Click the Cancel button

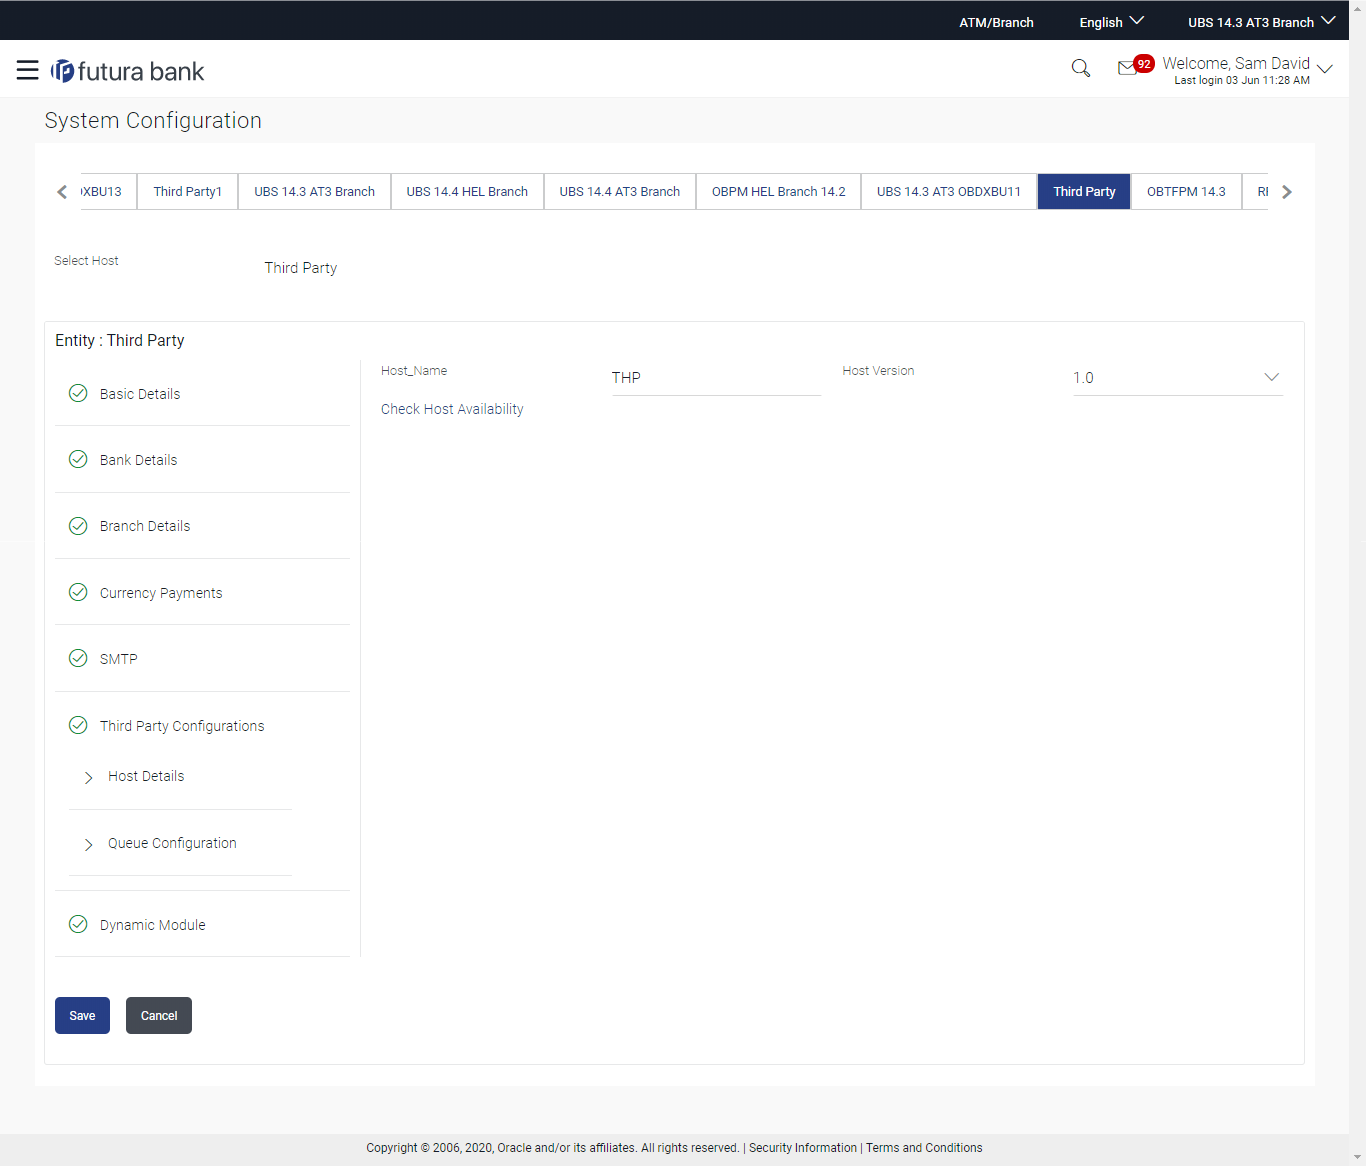tap(159, 1015)
